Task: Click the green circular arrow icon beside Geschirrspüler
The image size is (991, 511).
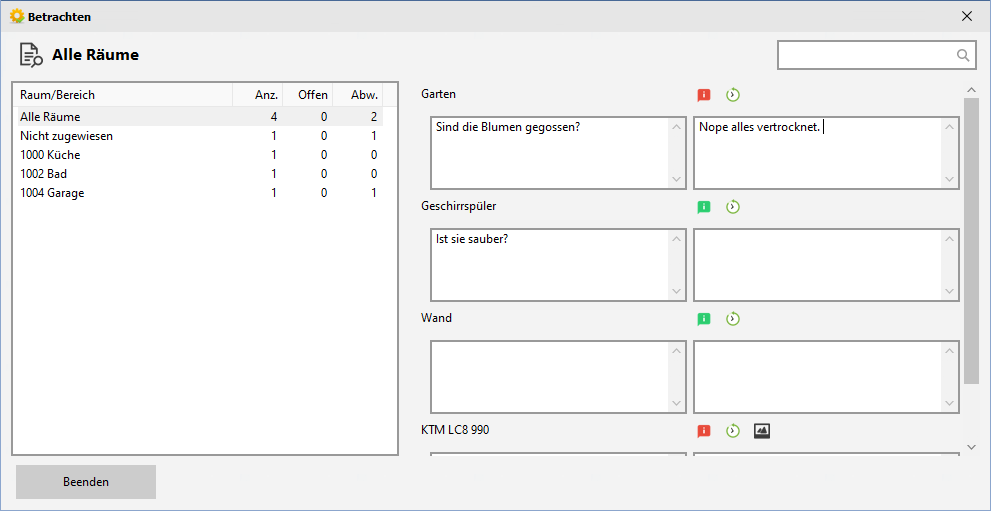Action: tap(733, 207)
